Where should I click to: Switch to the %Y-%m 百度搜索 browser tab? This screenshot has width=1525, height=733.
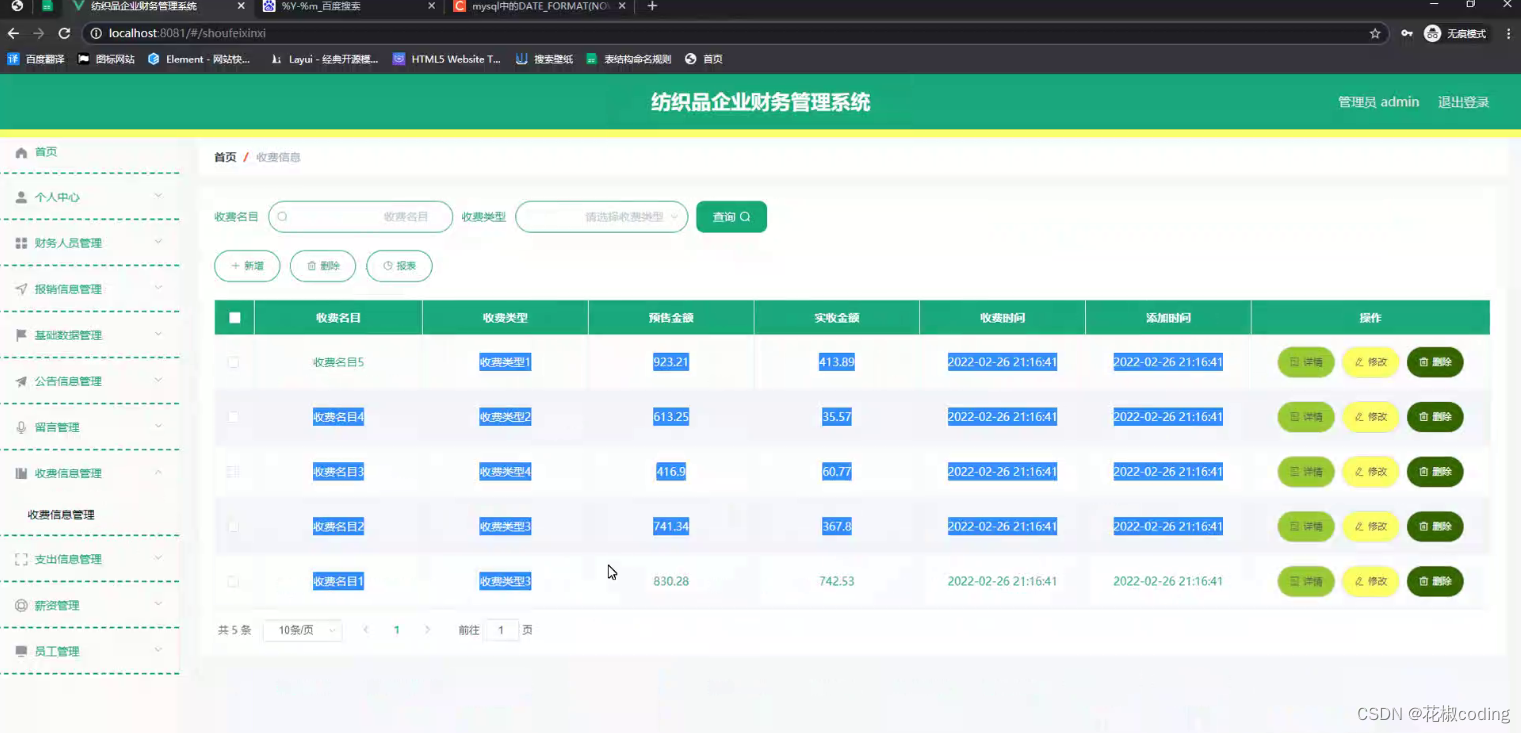[x=348, y=6]
